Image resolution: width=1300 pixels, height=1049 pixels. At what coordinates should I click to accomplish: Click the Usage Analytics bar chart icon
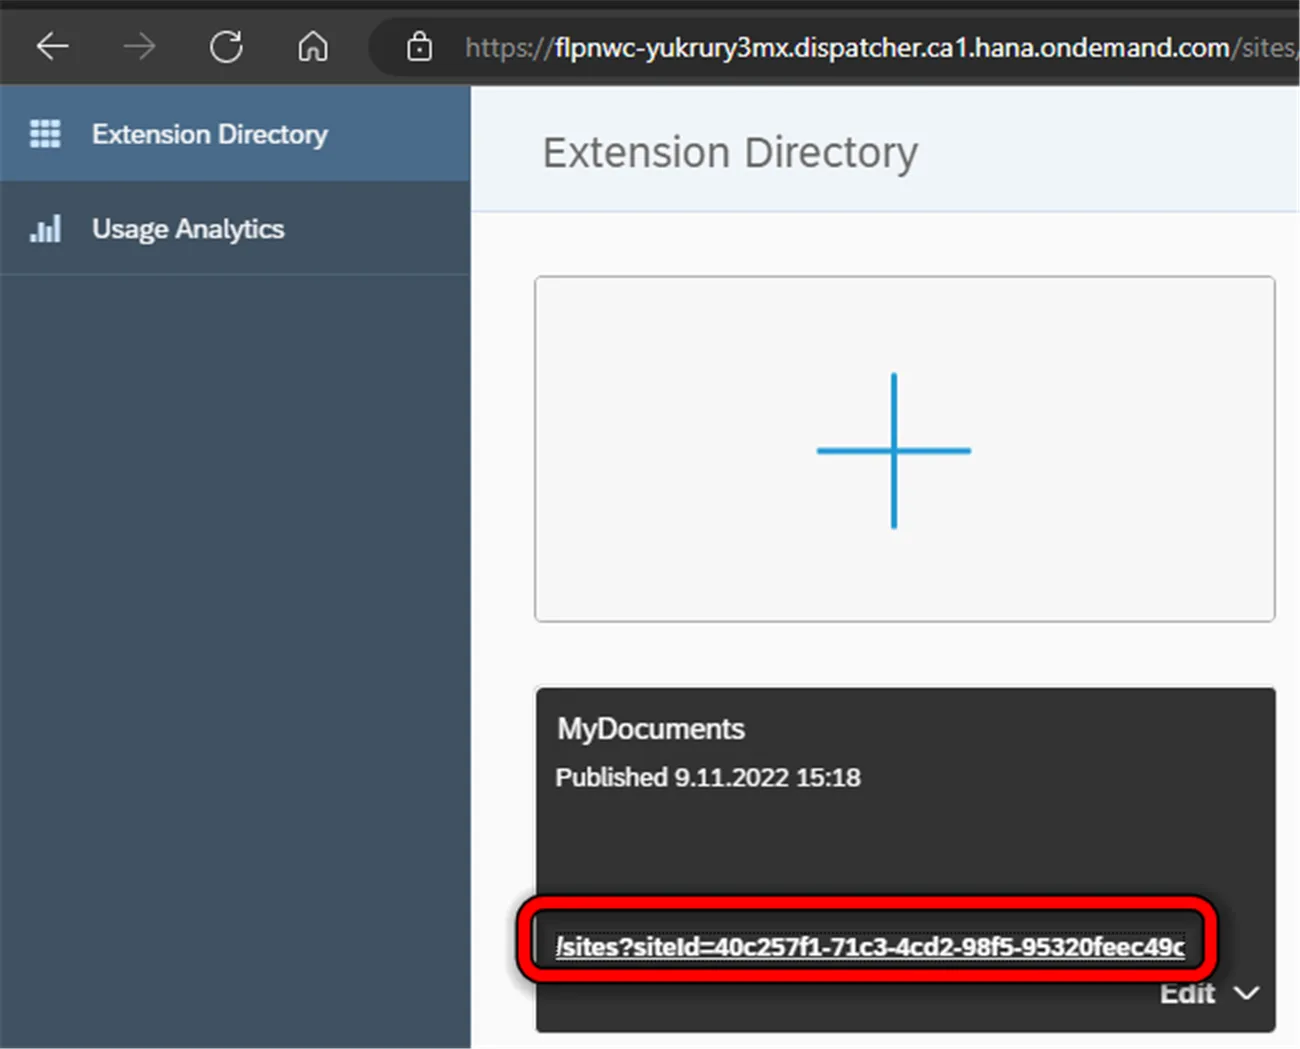[x=45, y=229]
